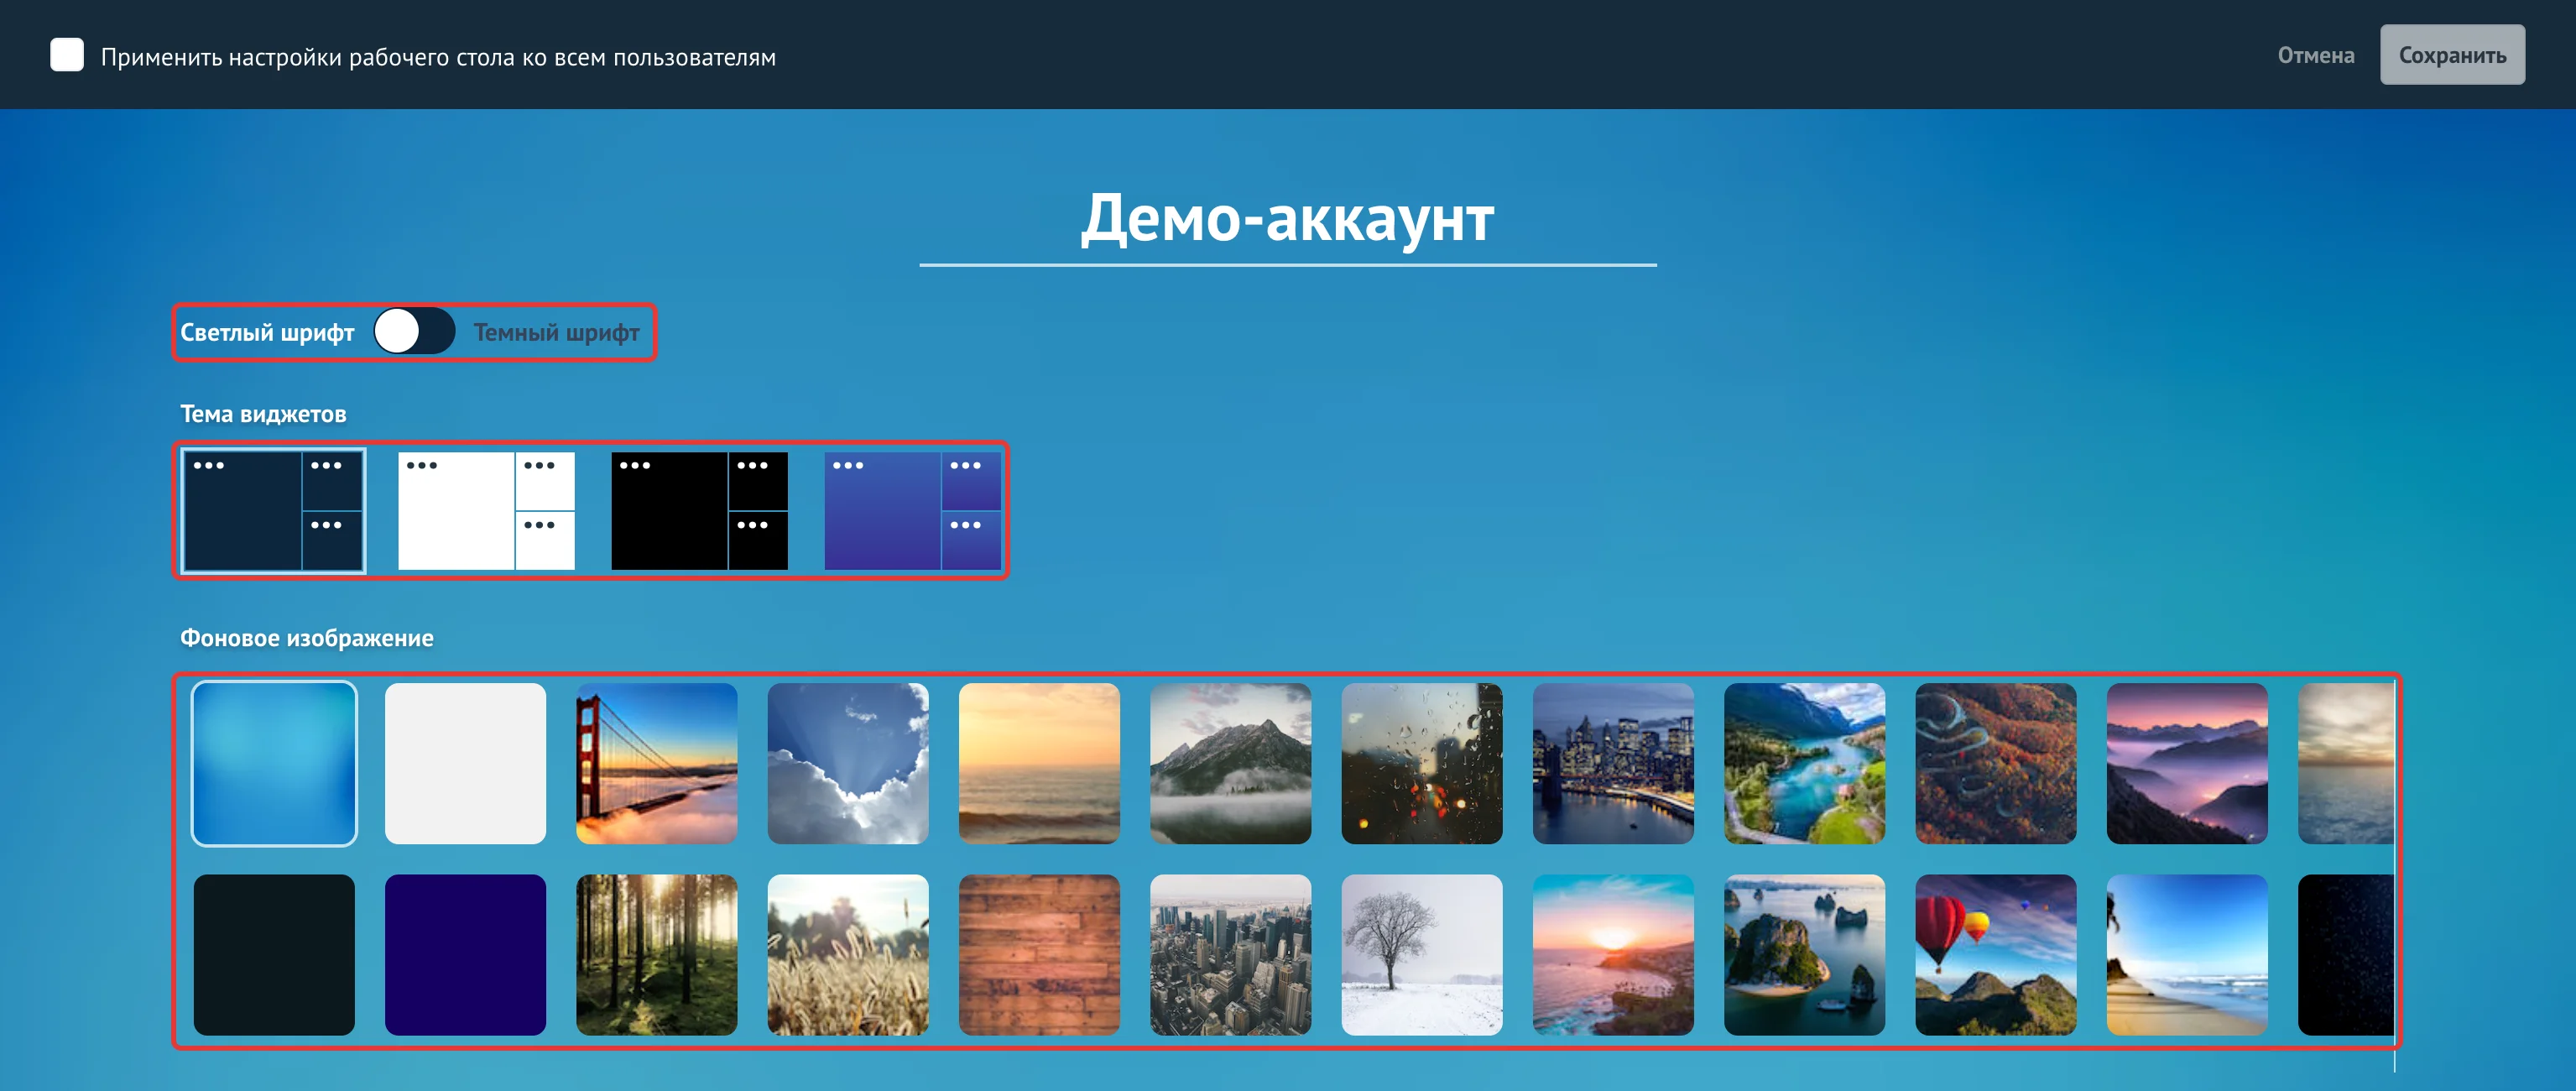Choose the purple gradient widget theme

[912, 510]
